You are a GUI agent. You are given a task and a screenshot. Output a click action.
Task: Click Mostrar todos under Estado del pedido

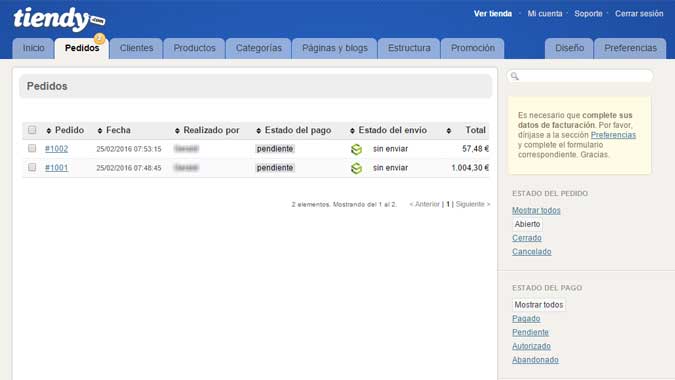tap(536, 210)
